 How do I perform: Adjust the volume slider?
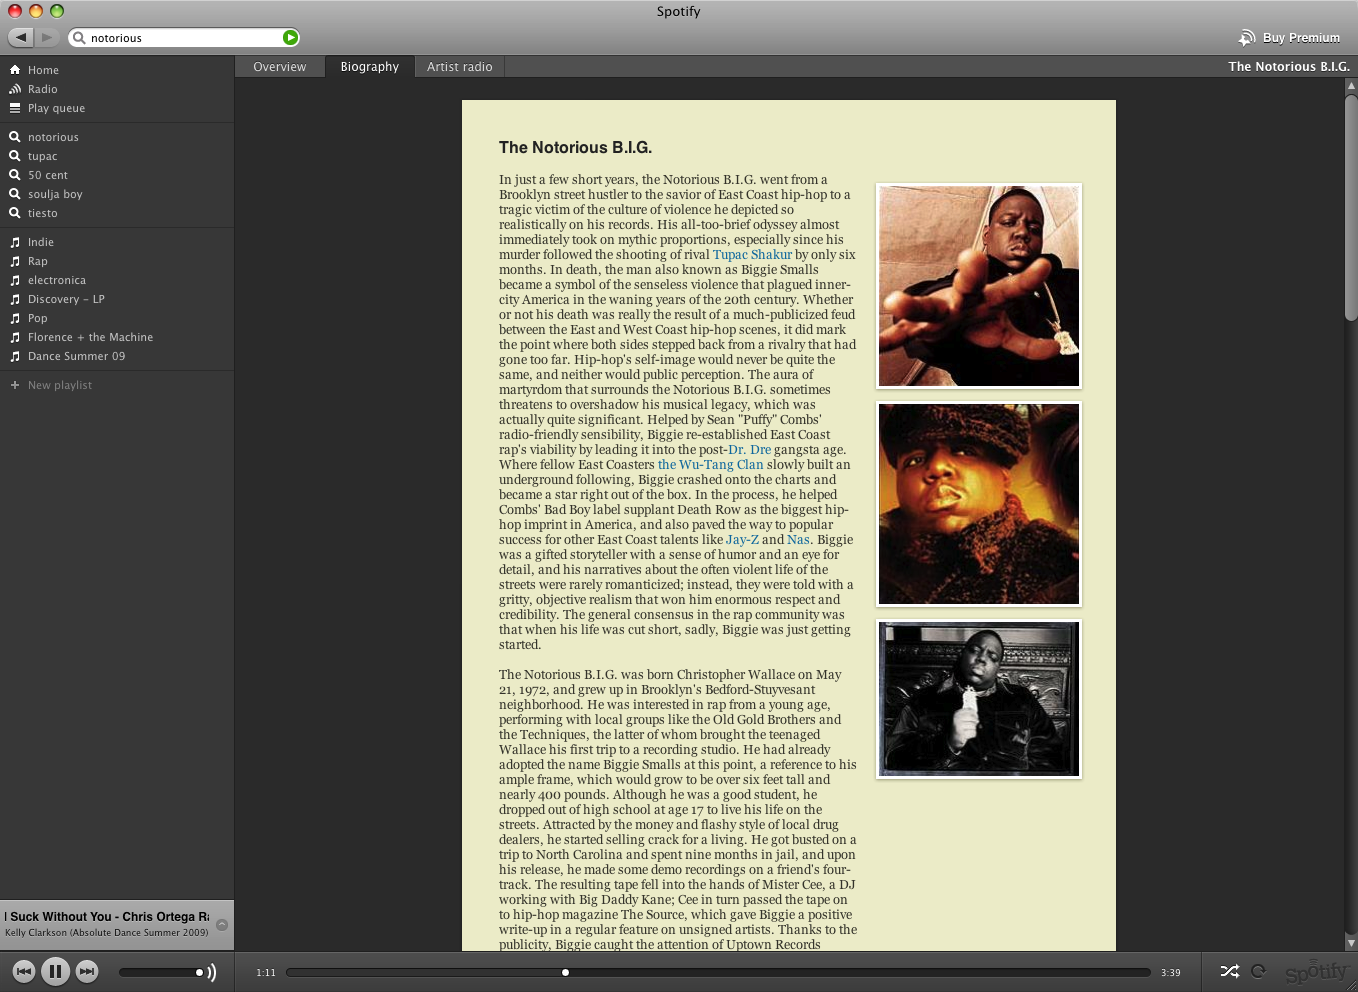[161, 972]
